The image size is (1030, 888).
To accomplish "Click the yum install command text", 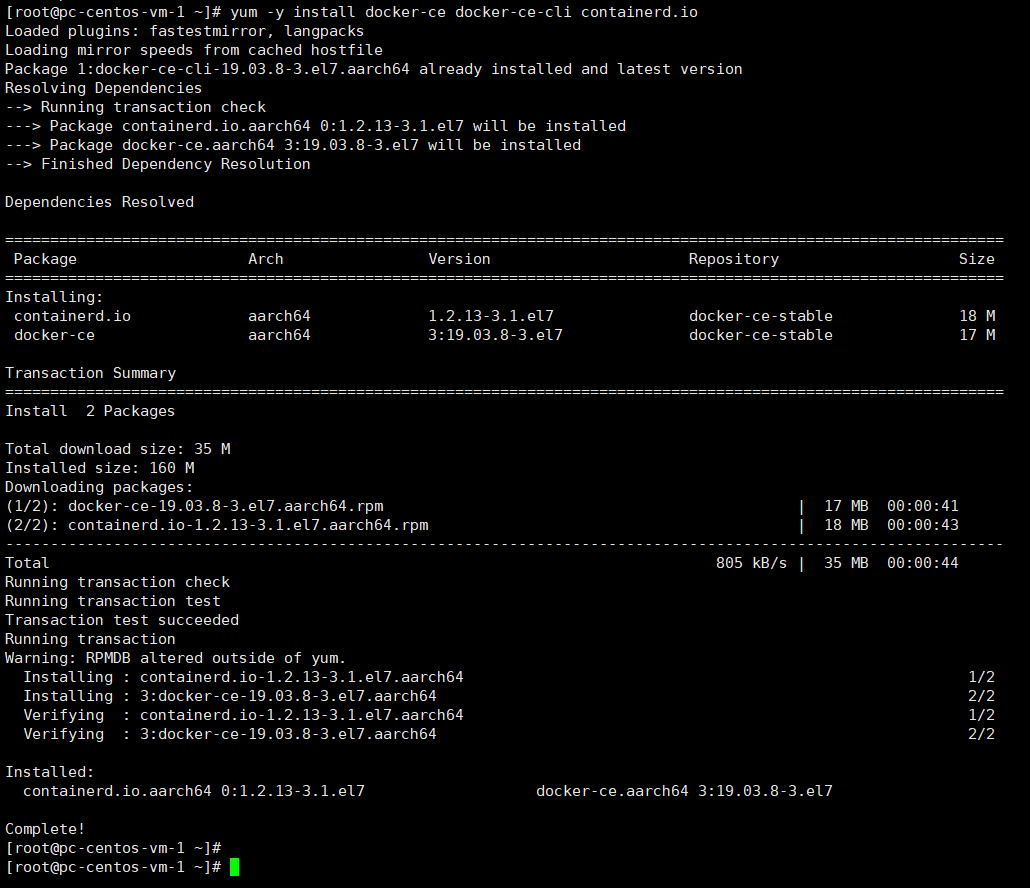I will [x=464, y=12].
